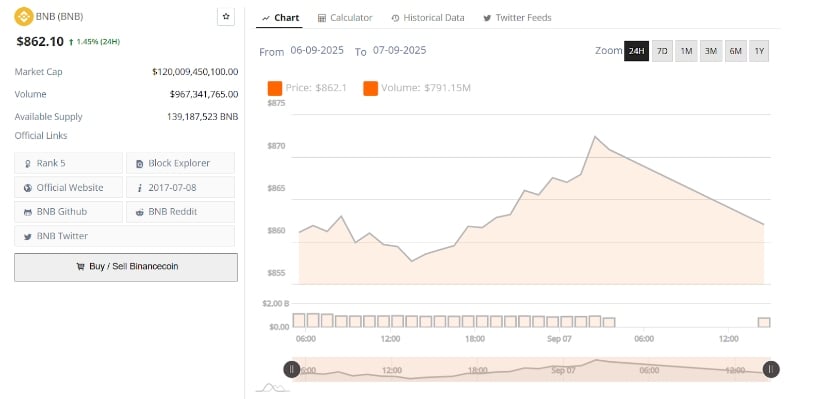
Task: Select the 1M zoom range
Action: click(x=686, y=51)
